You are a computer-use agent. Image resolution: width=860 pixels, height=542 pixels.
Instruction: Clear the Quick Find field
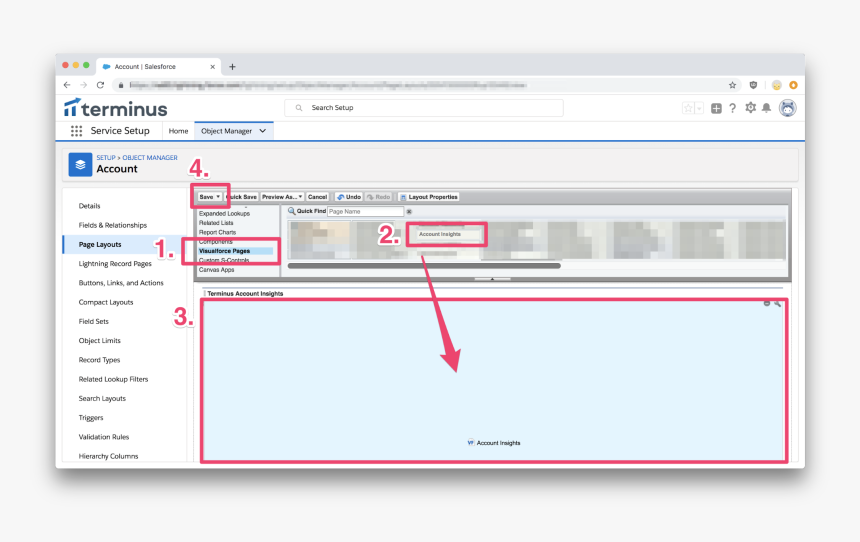click(x=409, y=211)
